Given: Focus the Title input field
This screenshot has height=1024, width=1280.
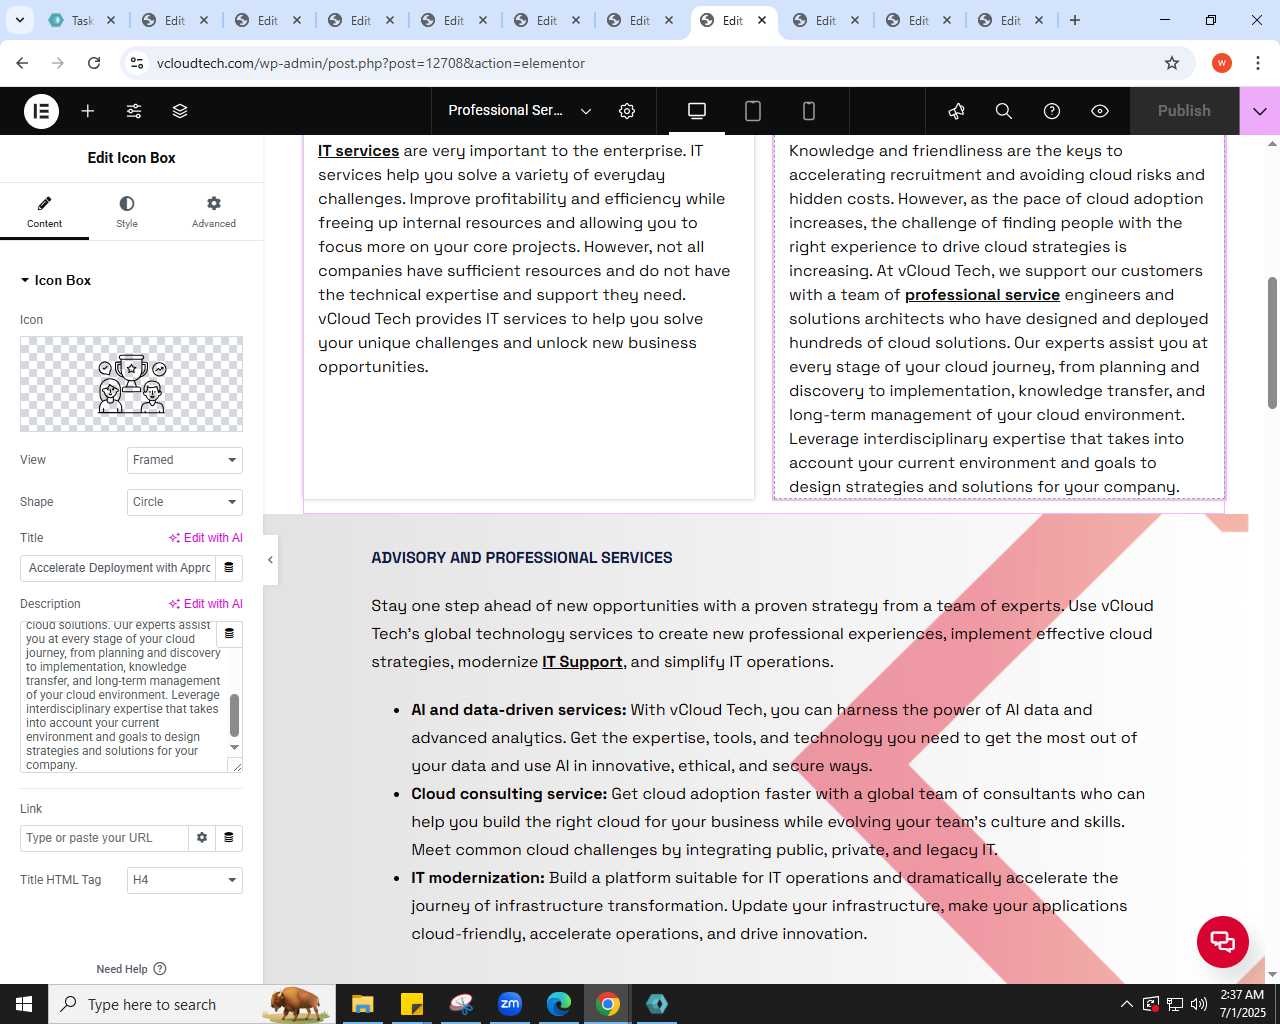Looking at the screenshot, I should 118,568.
